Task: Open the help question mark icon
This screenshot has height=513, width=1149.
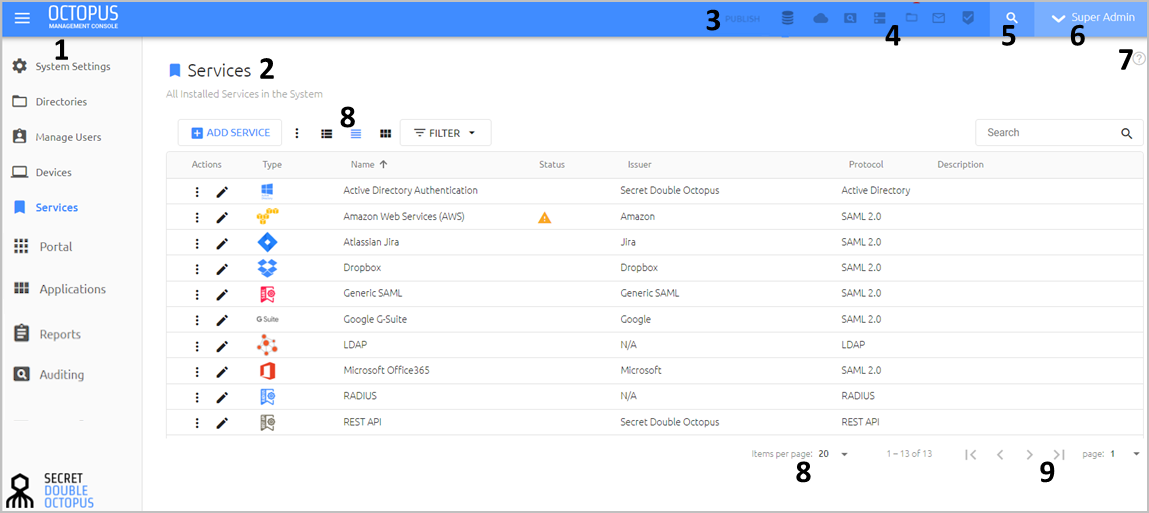Action: 1139,59
